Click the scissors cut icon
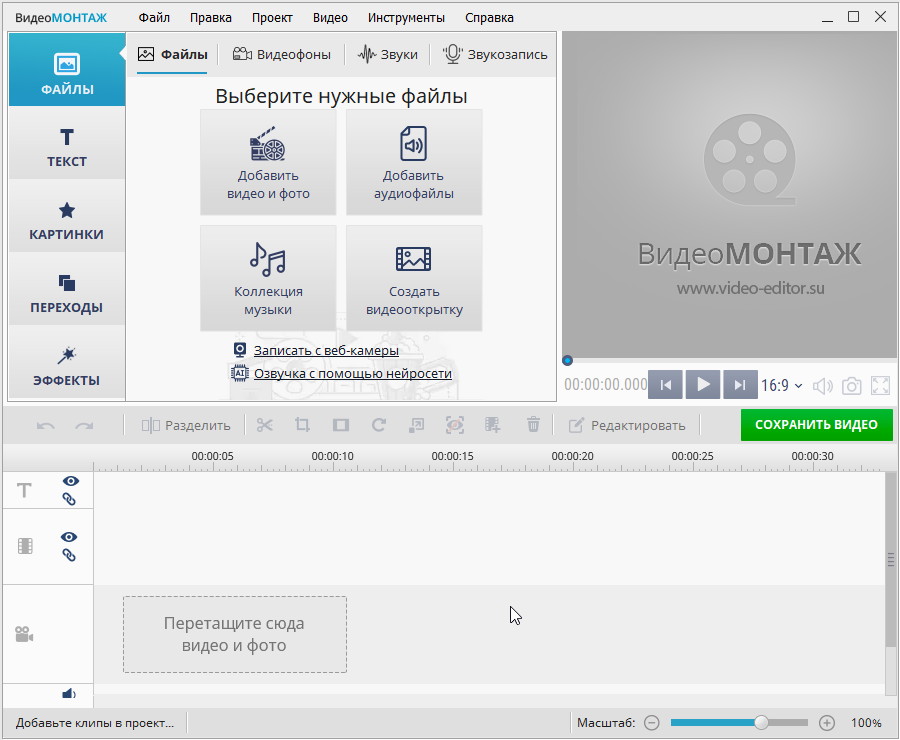This screenshot has width=900, height=740. (x=265, y=425)
